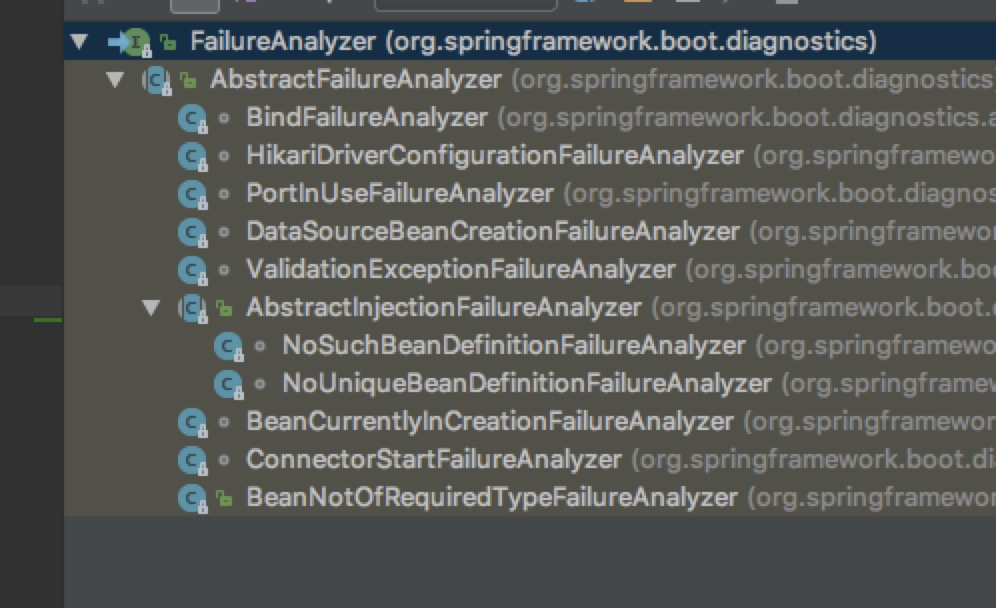Click the abstract class icon beside AbstractInjectionFailureAnalyzer
This screenshot has height=608, width=996.
coord(192,309)
